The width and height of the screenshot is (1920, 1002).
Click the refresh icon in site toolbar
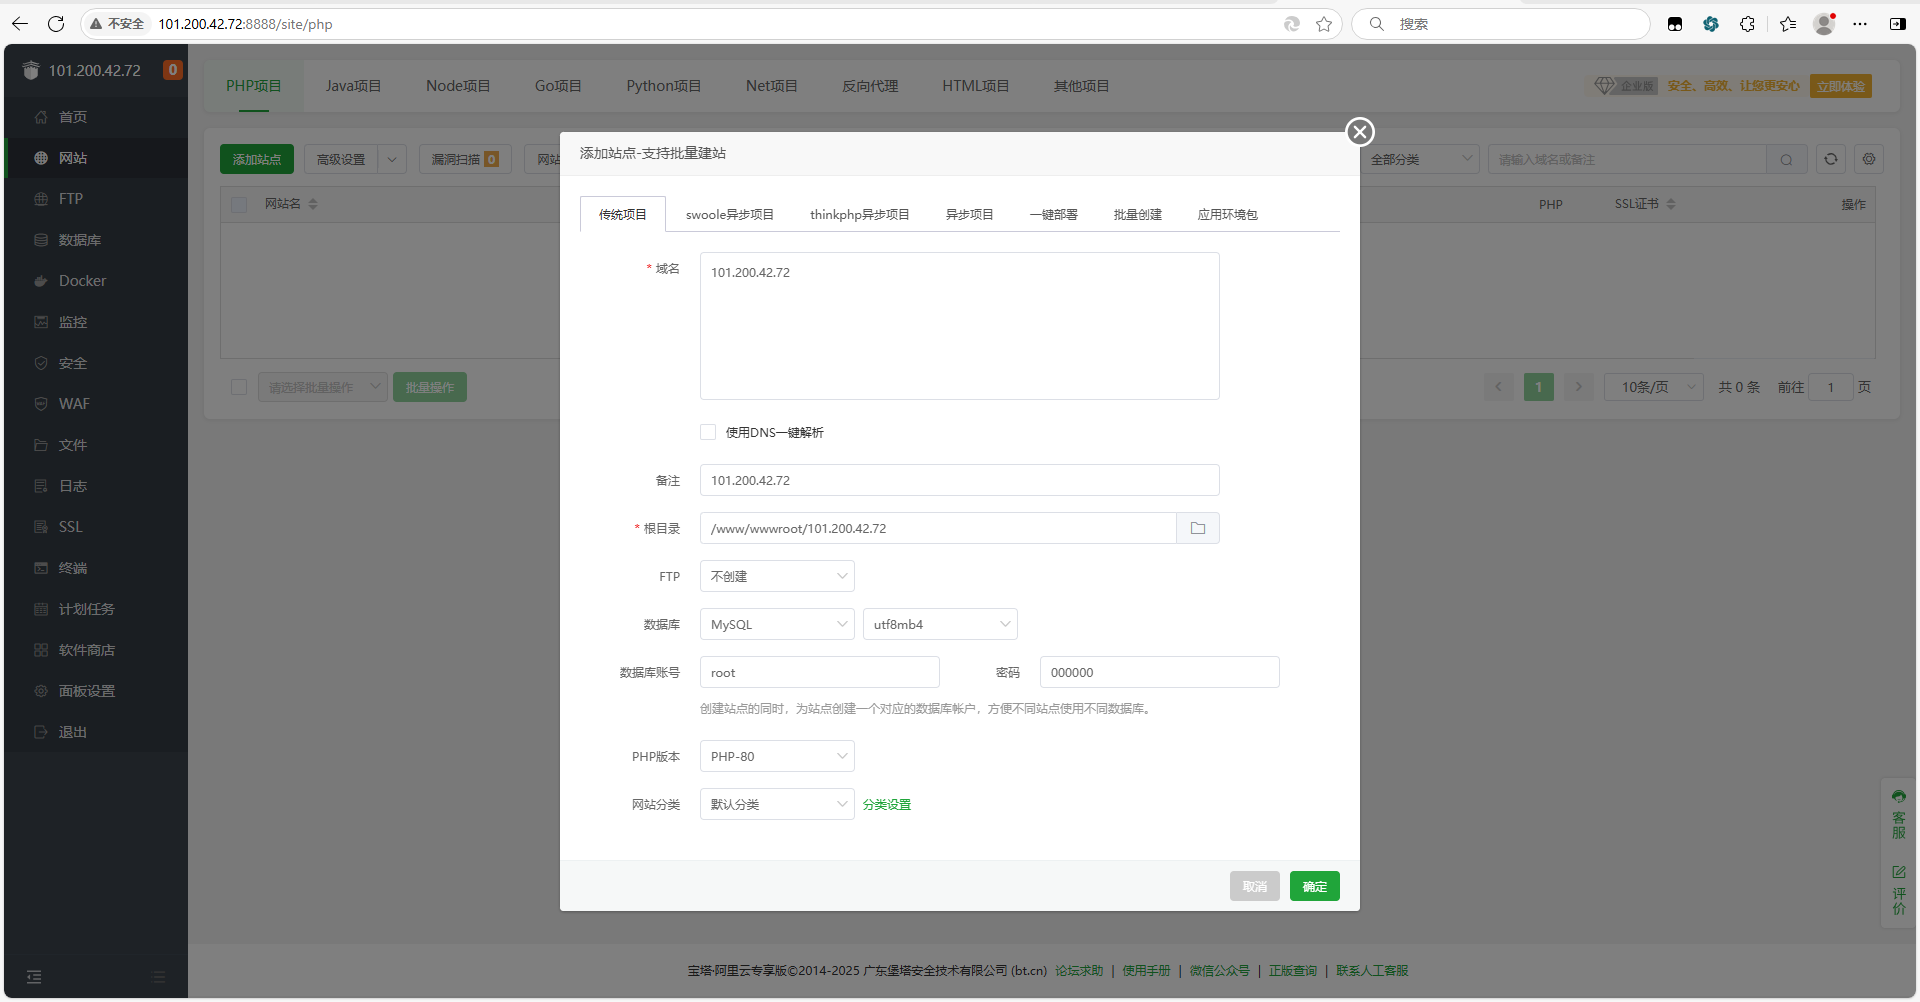point(1830,159)
